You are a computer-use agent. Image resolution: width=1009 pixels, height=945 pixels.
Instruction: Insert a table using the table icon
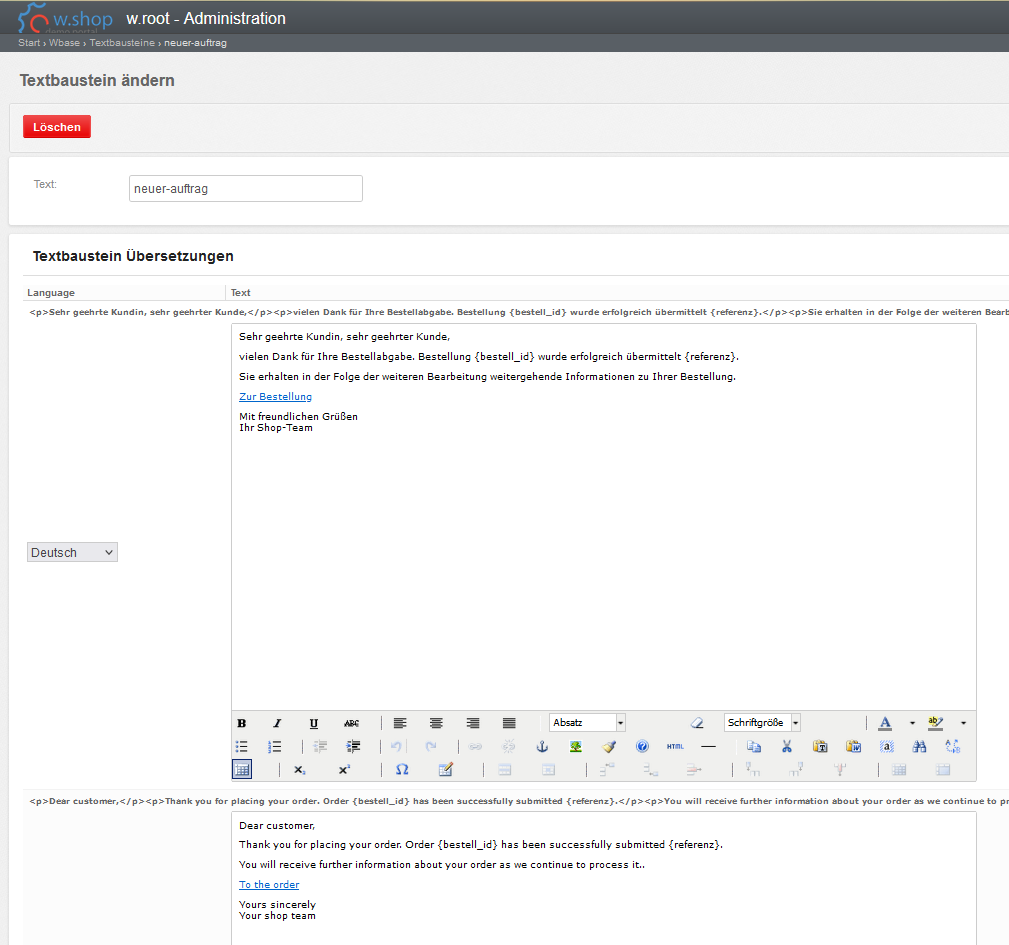pos(242,769)
